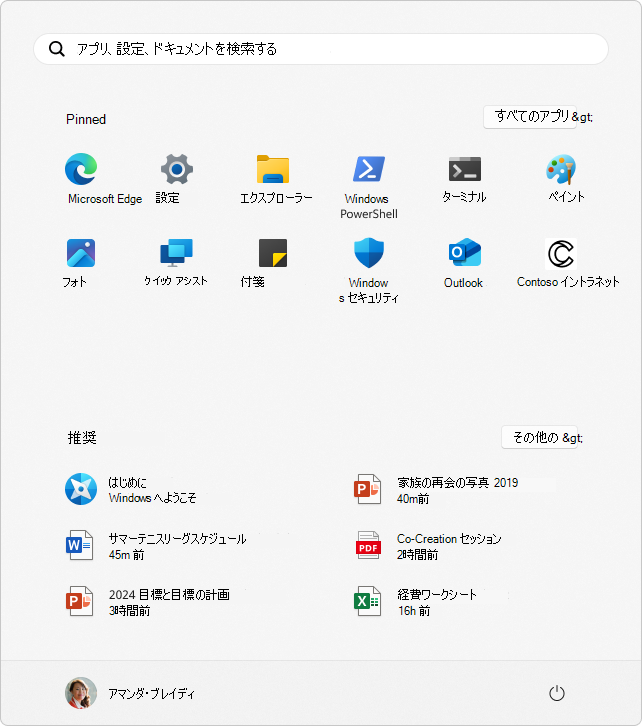The image size is (642, 726).
Task: Click text Windows へようこそ
Action: point(152,498)
